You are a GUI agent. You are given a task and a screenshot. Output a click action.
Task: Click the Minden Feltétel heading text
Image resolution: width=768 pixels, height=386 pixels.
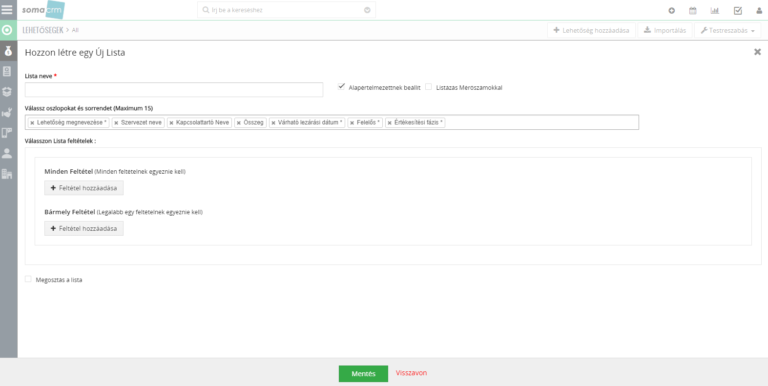click(x=69, y=172)
